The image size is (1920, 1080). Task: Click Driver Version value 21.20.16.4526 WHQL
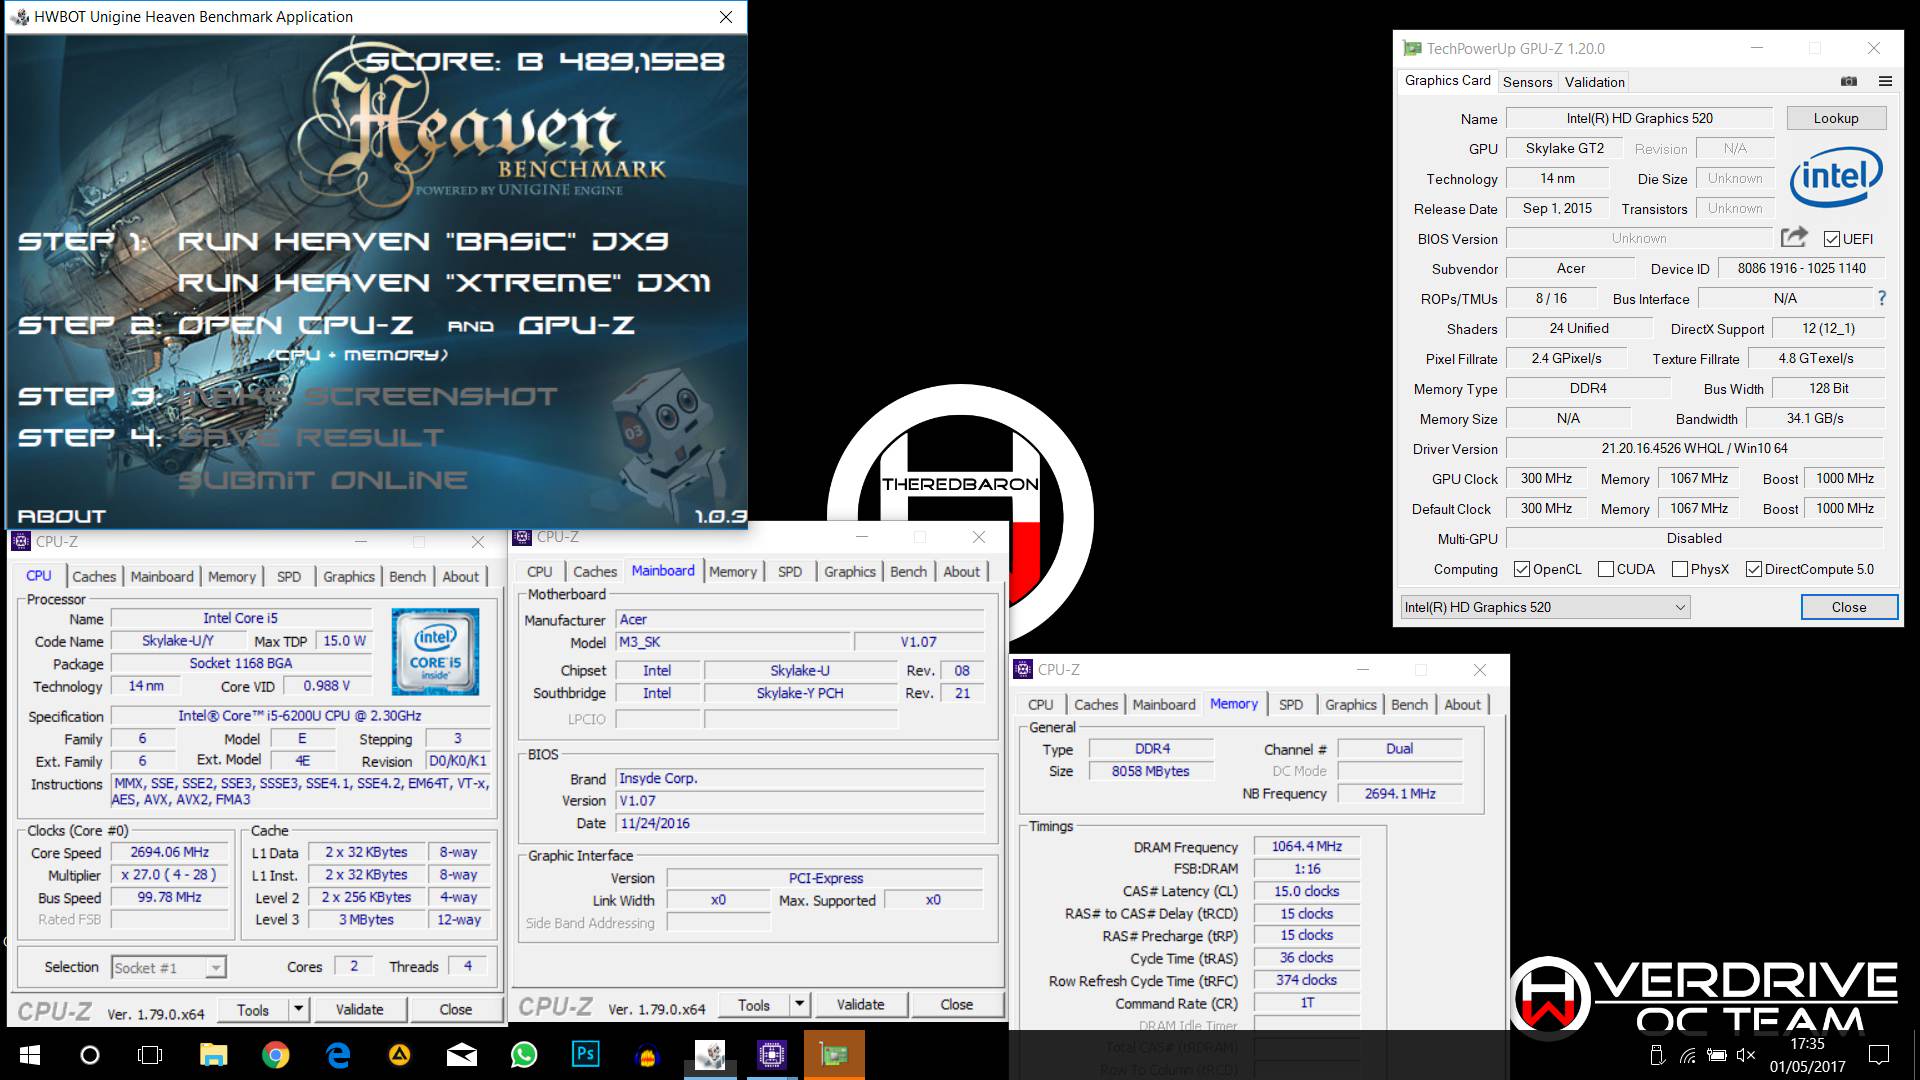[1694, 448]
